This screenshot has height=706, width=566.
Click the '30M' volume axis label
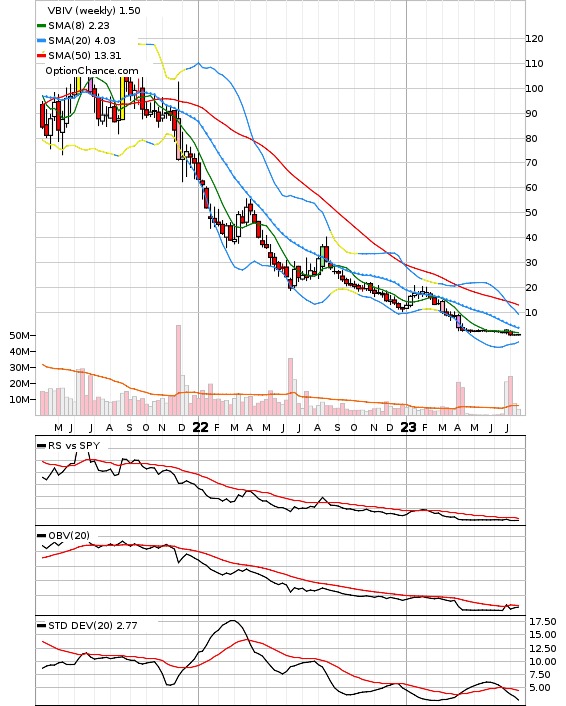(20, 368)
